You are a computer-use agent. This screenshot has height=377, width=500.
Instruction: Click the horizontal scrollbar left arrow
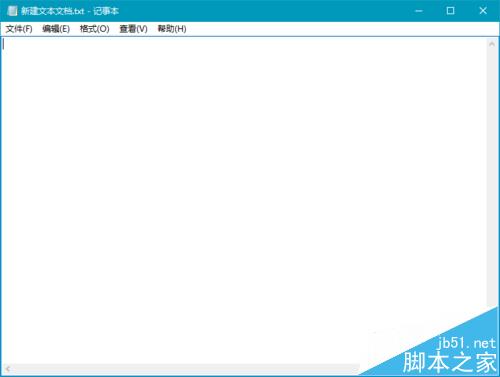point(7,369)
